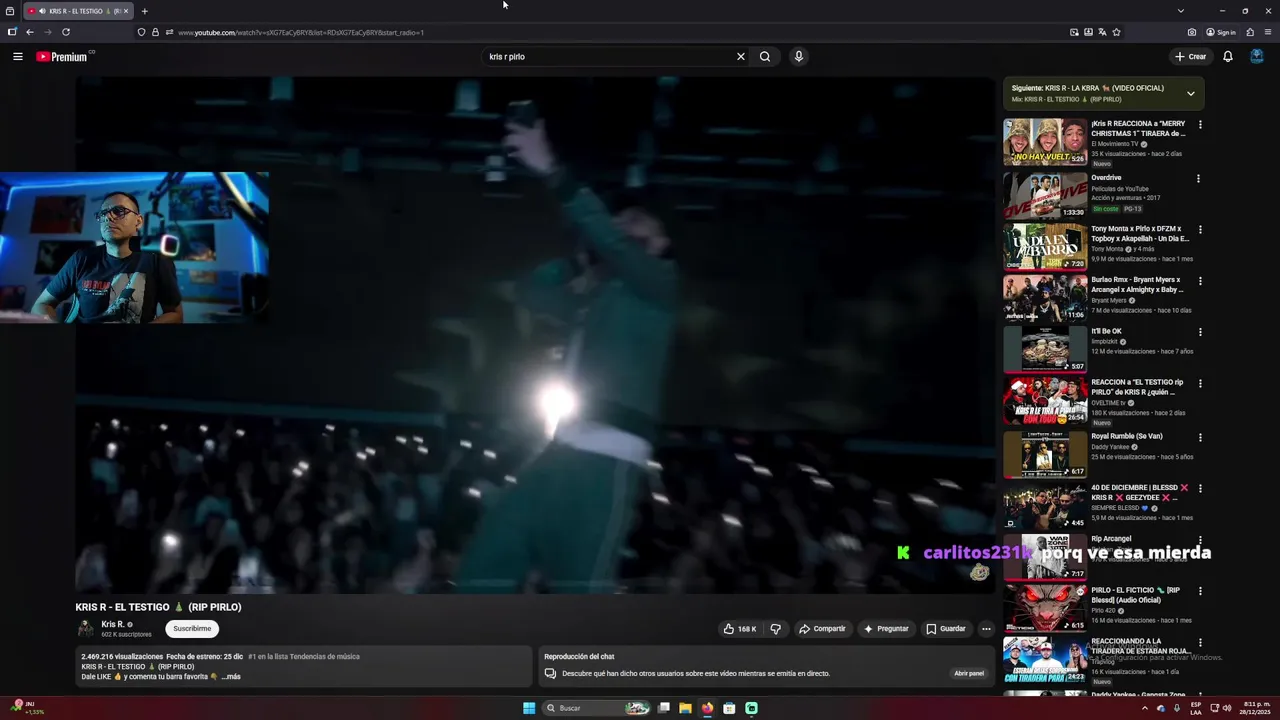Viewport: 1280px width, 720px height.
Task: Open the browser application menu
Action: pyautogui.click(x=1268, y=32)
